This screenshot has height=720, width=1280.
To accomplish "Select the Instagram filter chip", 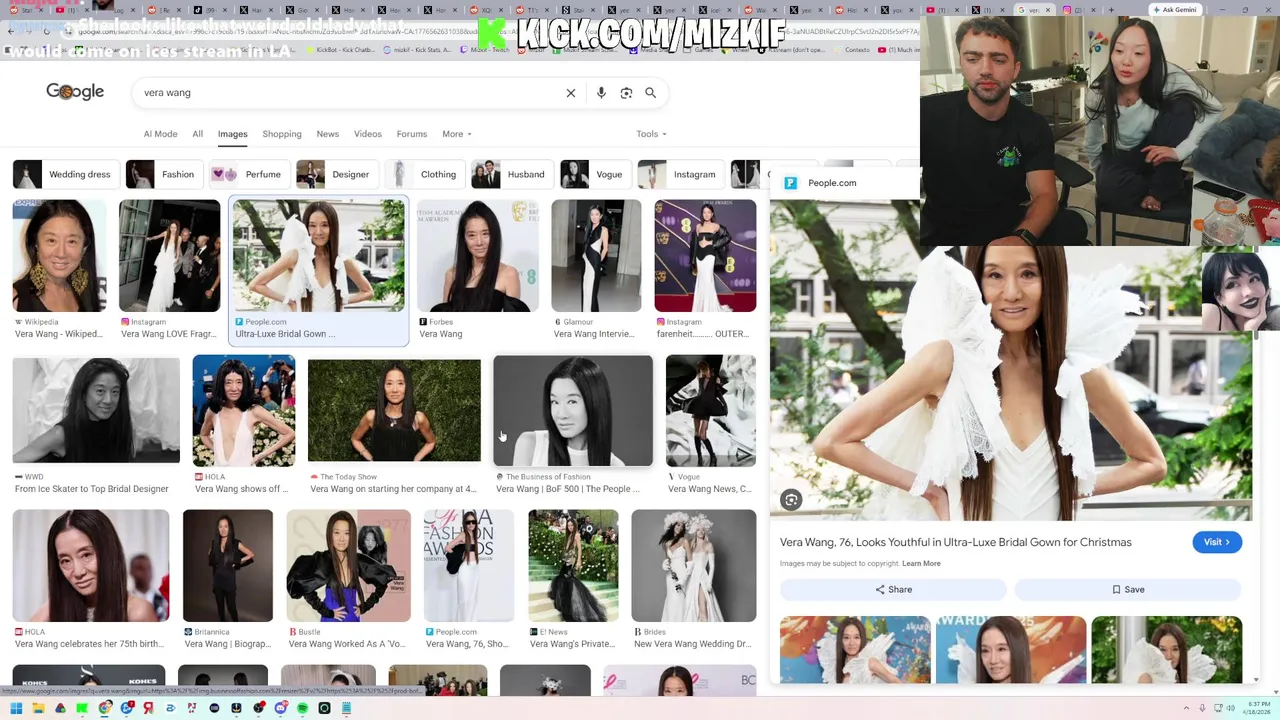I will (x=681, y=174).
